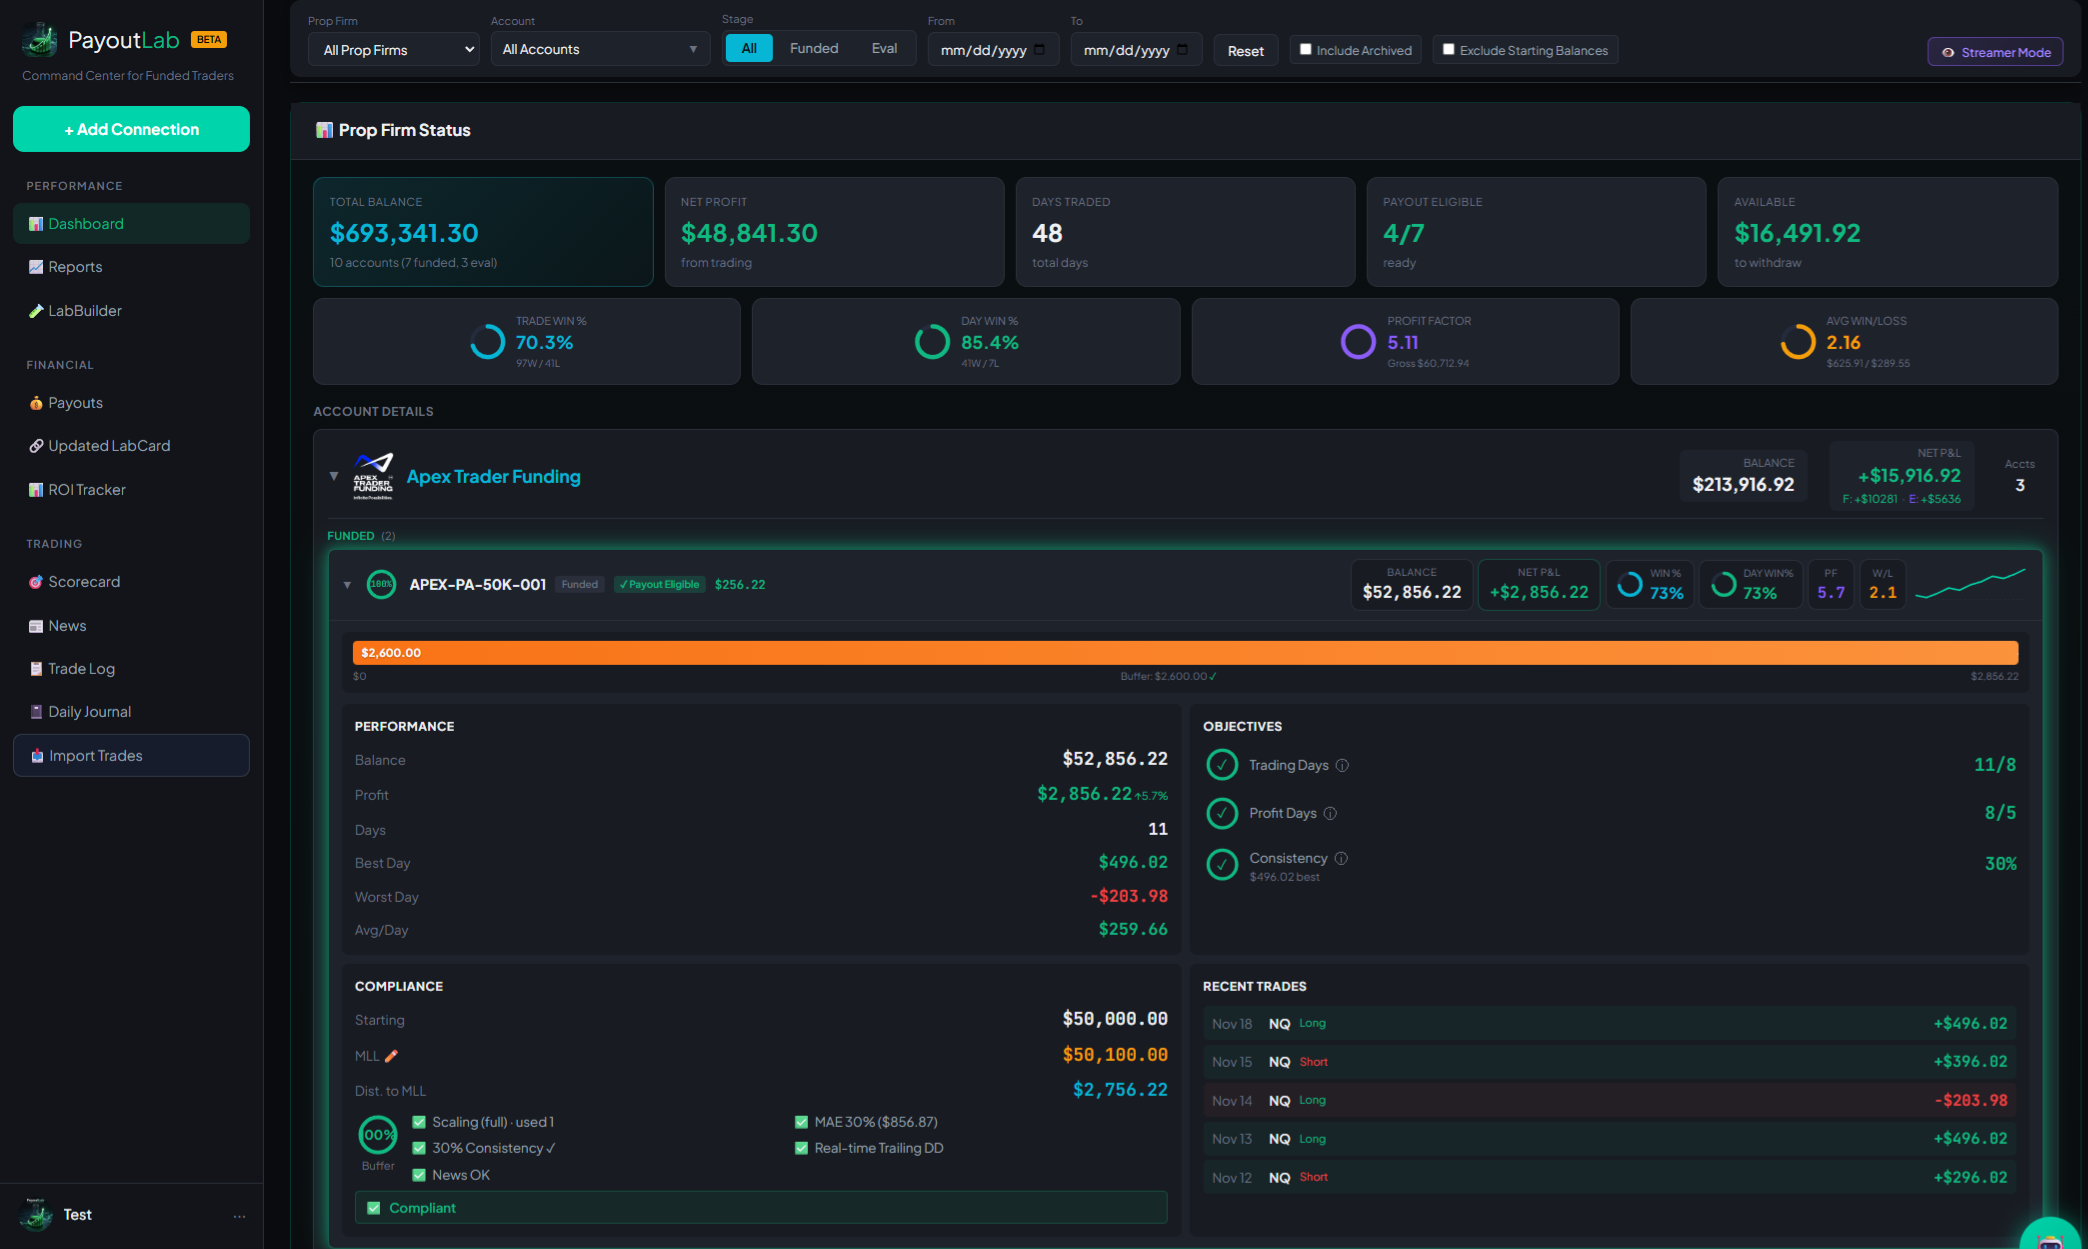
Task: Check Exclude Starting Balances
Action: click(1448, 48)
